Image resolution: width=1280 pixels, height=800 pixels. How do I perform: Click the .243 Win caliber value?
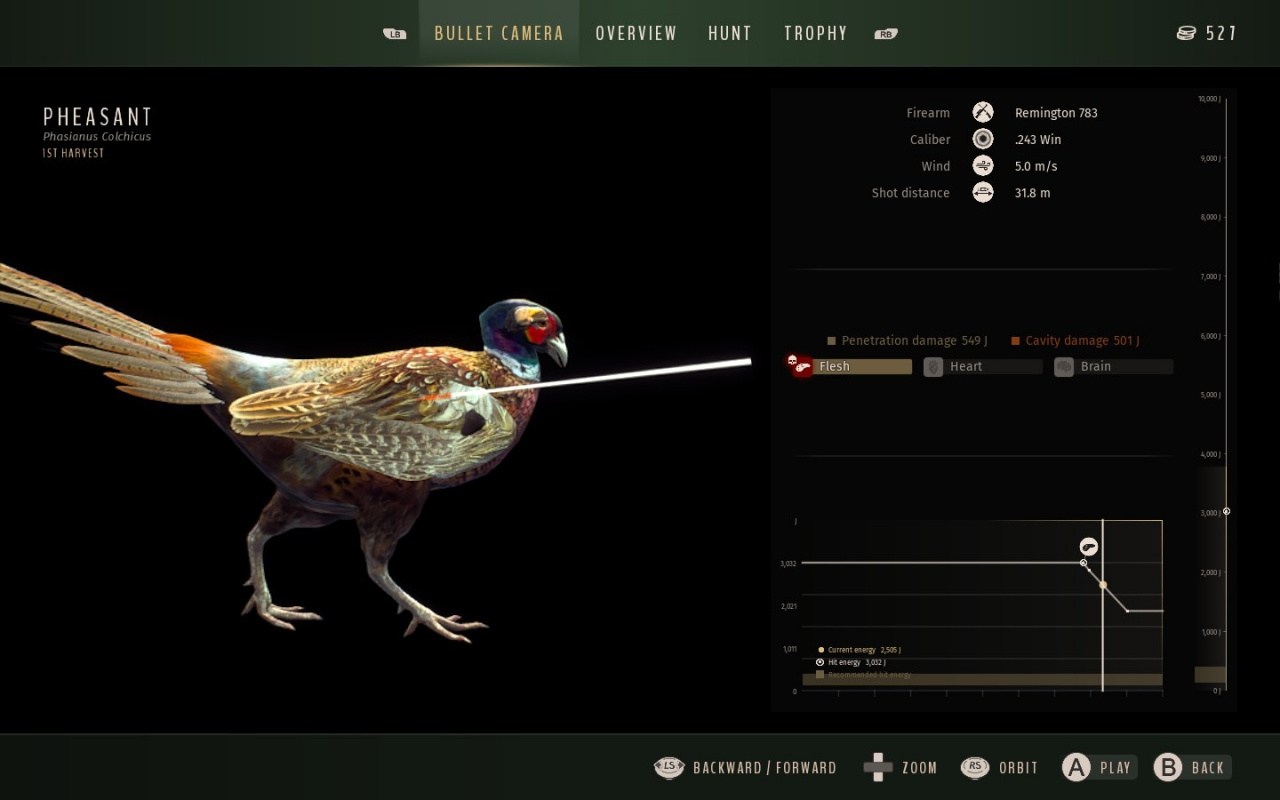click(1038, 140)
